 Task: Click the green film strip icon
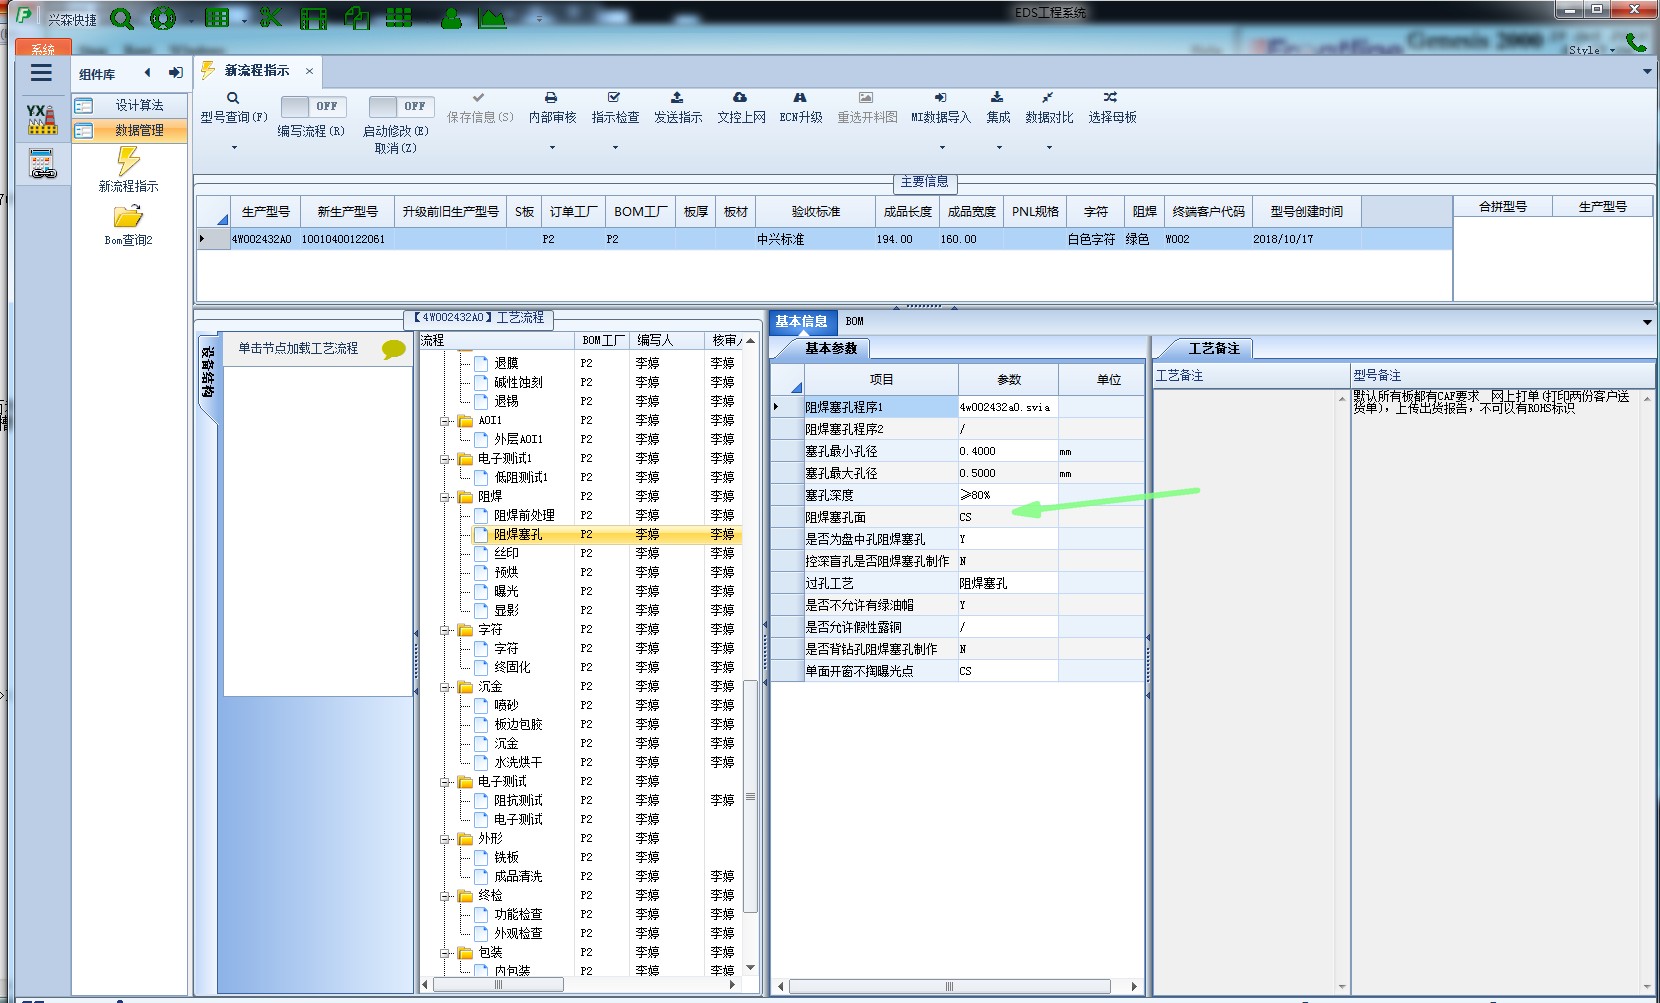click(314, 18)
